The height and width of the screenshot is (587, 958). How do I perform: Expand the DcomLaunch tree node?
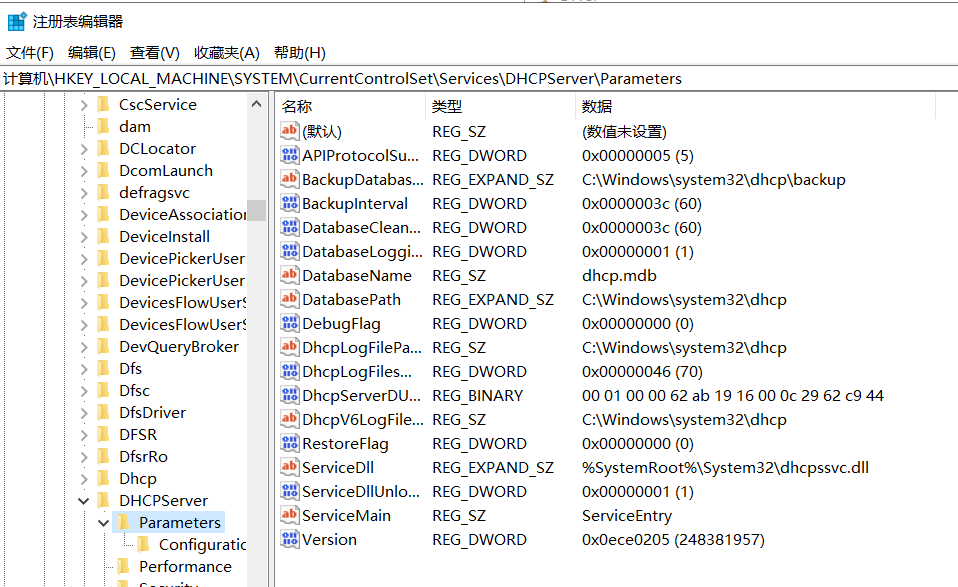pos(84,171)
